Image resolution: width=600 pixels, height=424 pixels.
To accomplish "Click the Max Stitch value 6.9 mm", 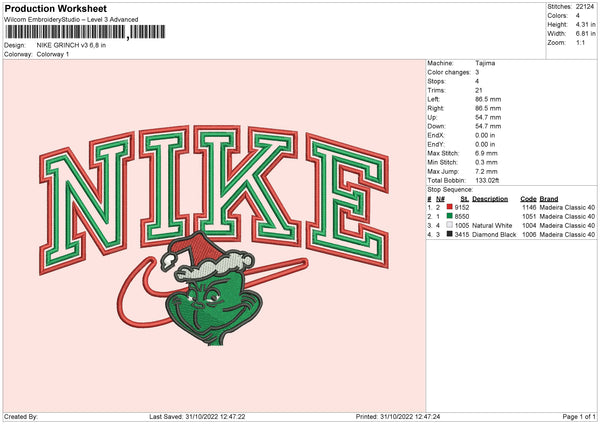I will 486,153.
